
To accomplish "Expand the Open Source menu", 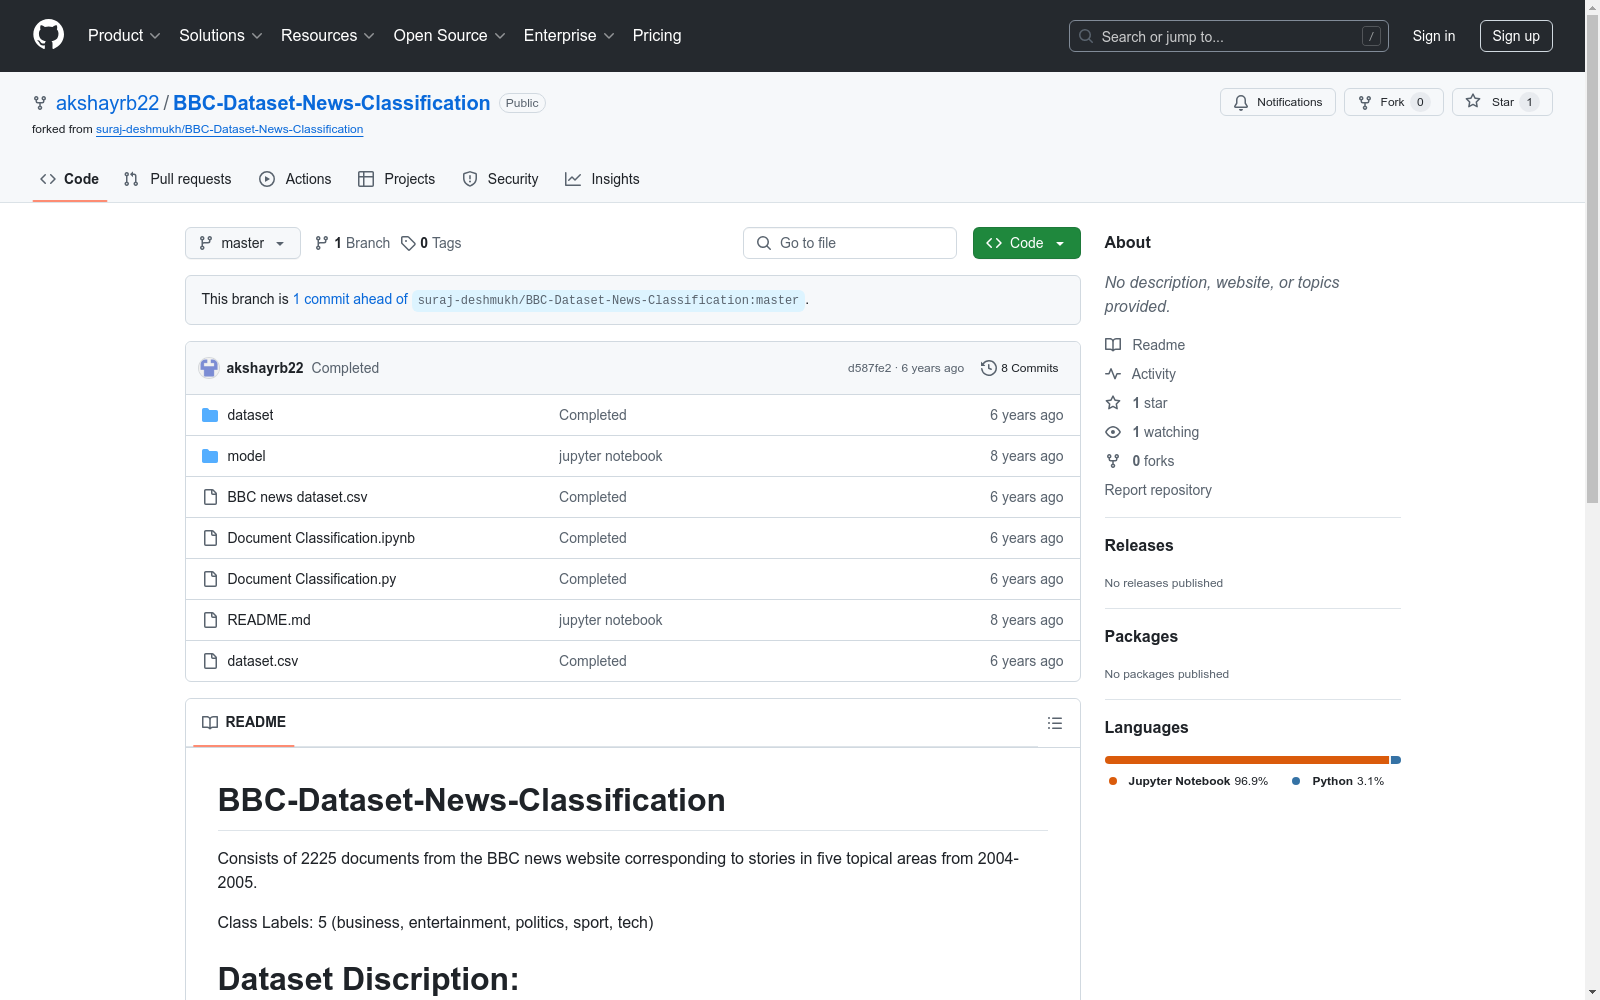I will (450, 35).
